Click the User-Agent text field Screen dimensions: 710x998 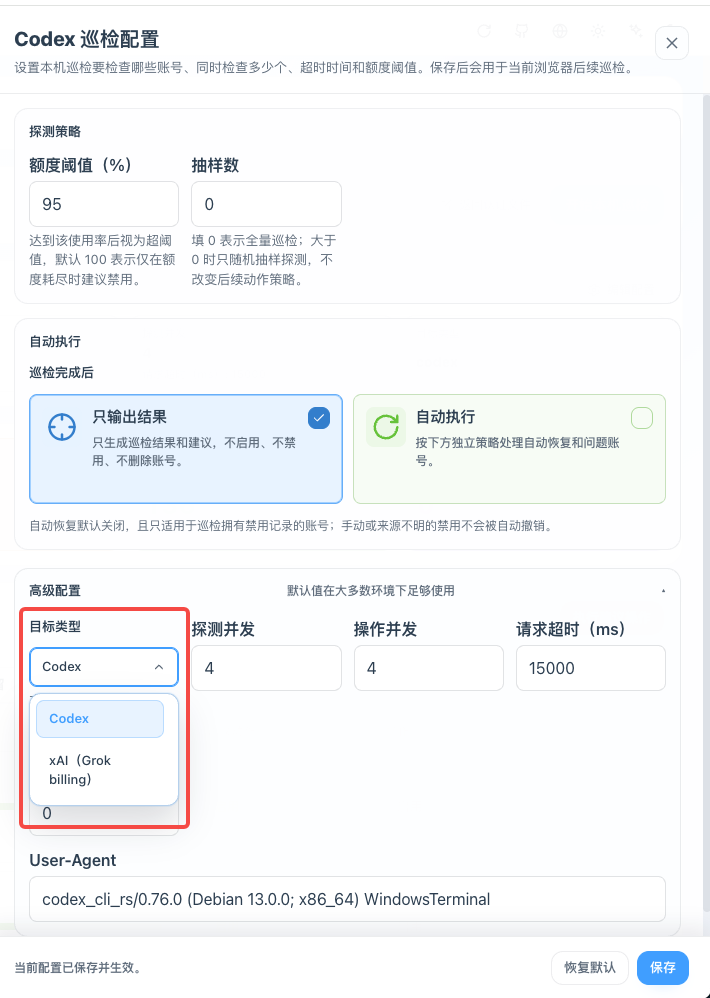click(347, 899)
